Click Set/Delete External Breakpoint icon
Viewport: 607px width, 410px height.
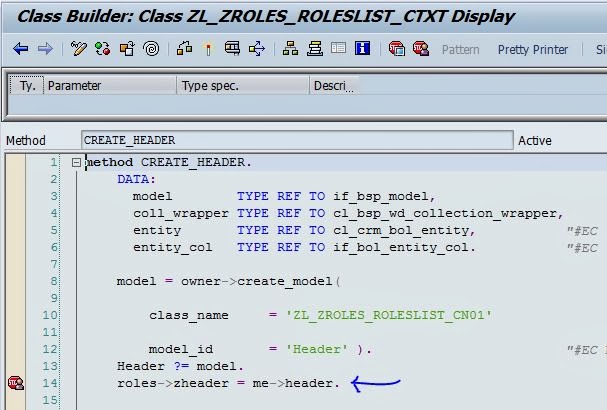pos(421,49)
